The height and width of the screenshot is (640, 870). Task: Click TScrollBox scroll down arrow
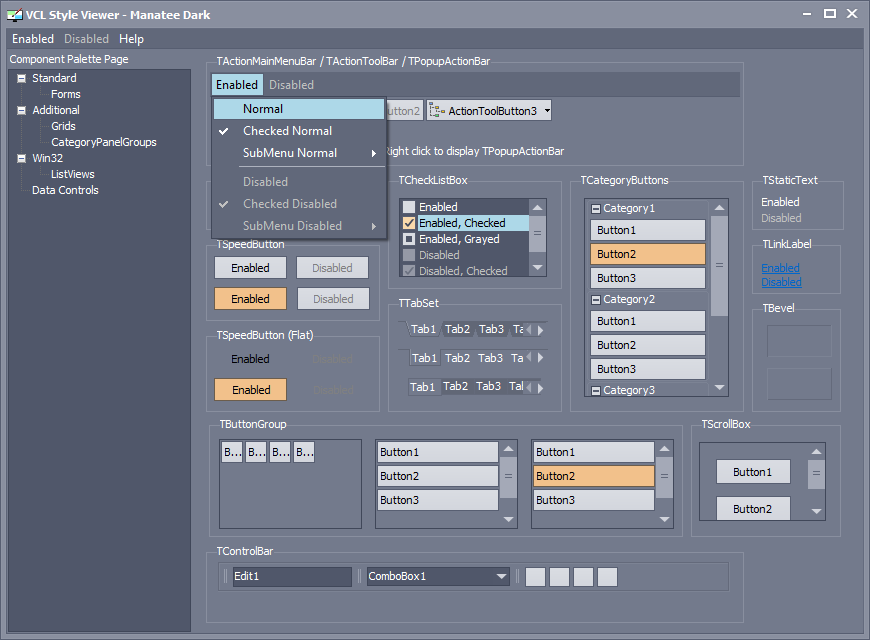816,511
